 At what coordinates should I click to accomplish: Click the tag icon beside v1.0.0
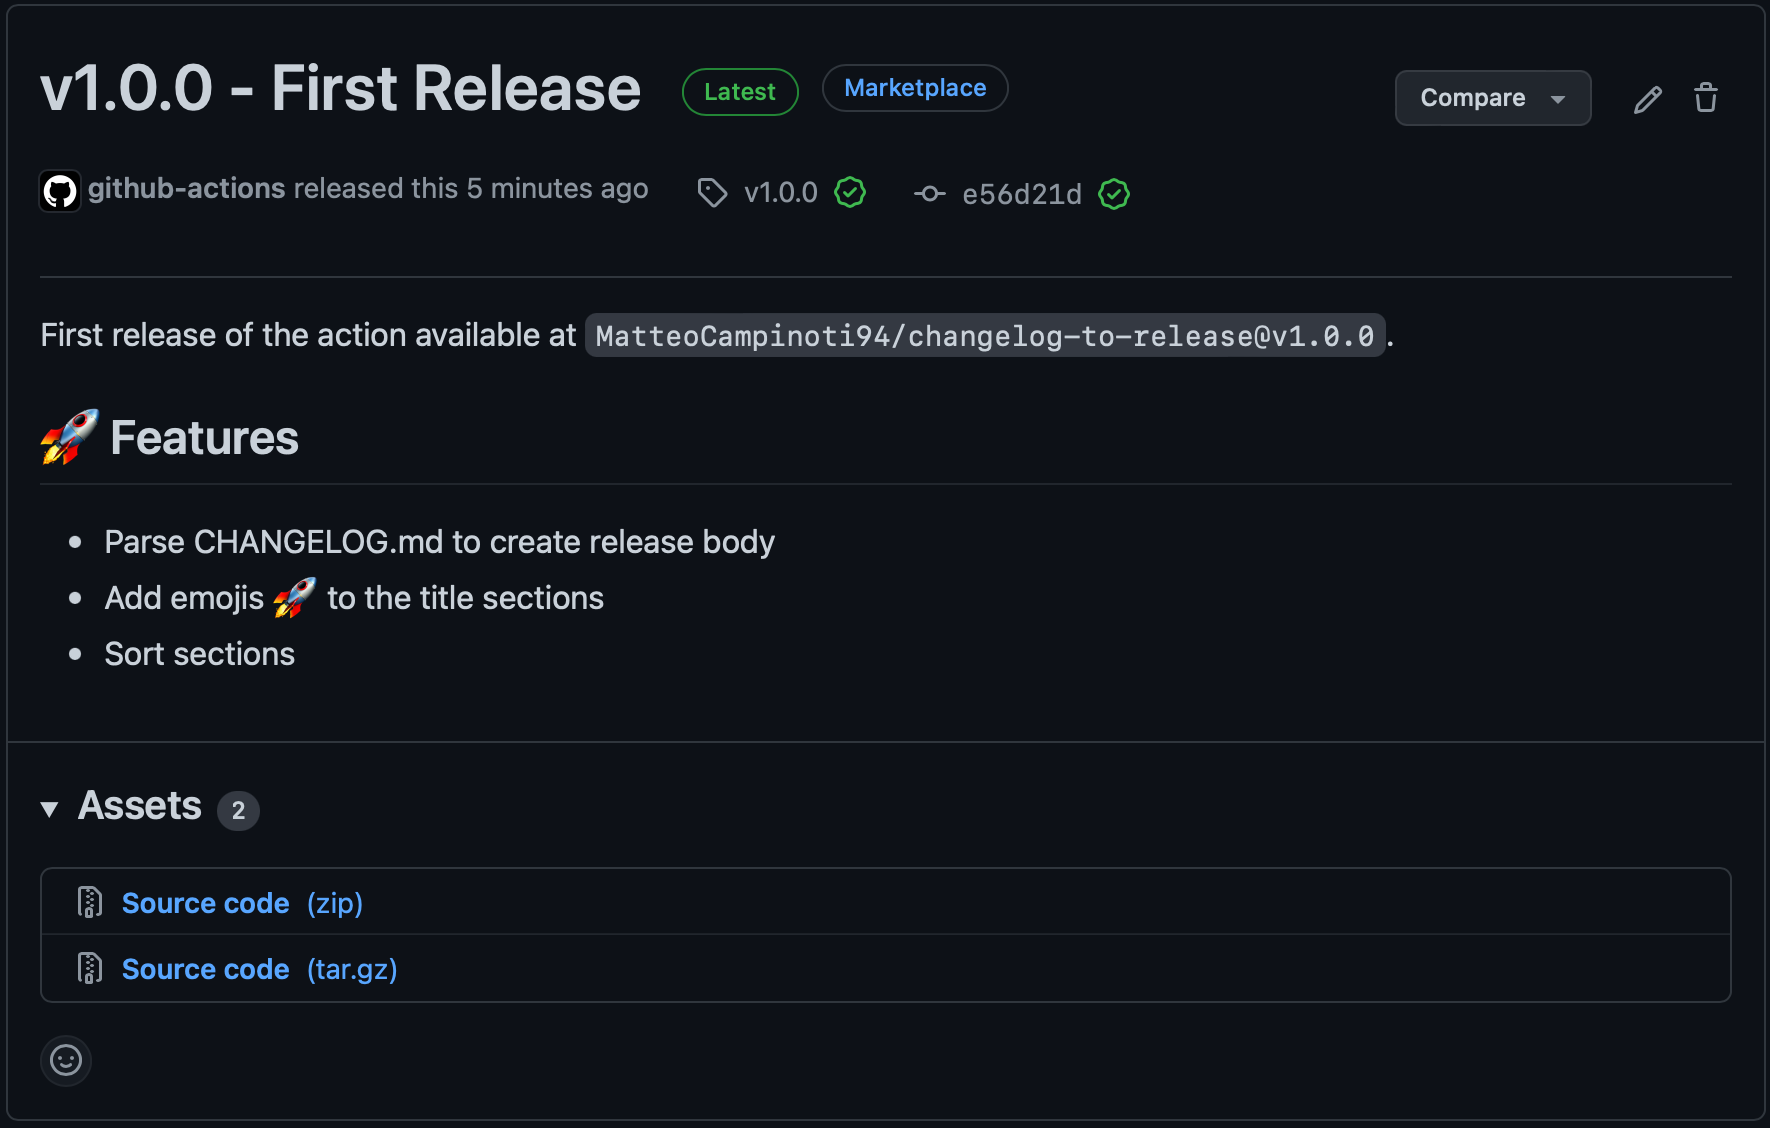click(x=712, y=192)
